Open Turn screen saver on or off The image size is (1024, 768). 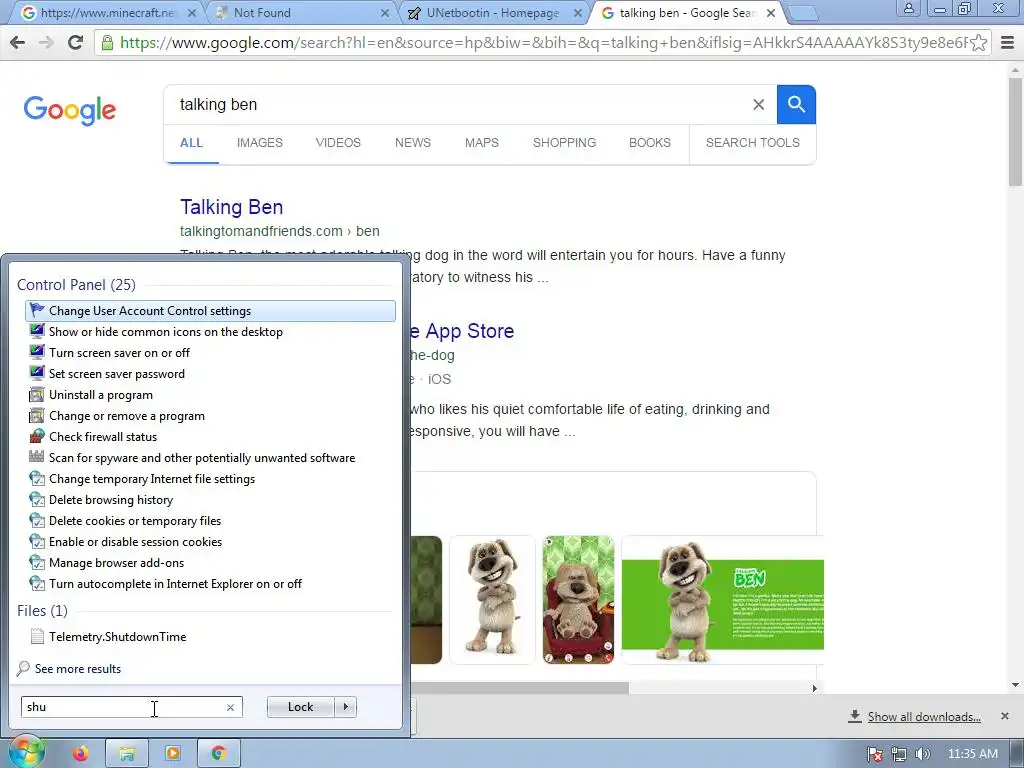210,353
